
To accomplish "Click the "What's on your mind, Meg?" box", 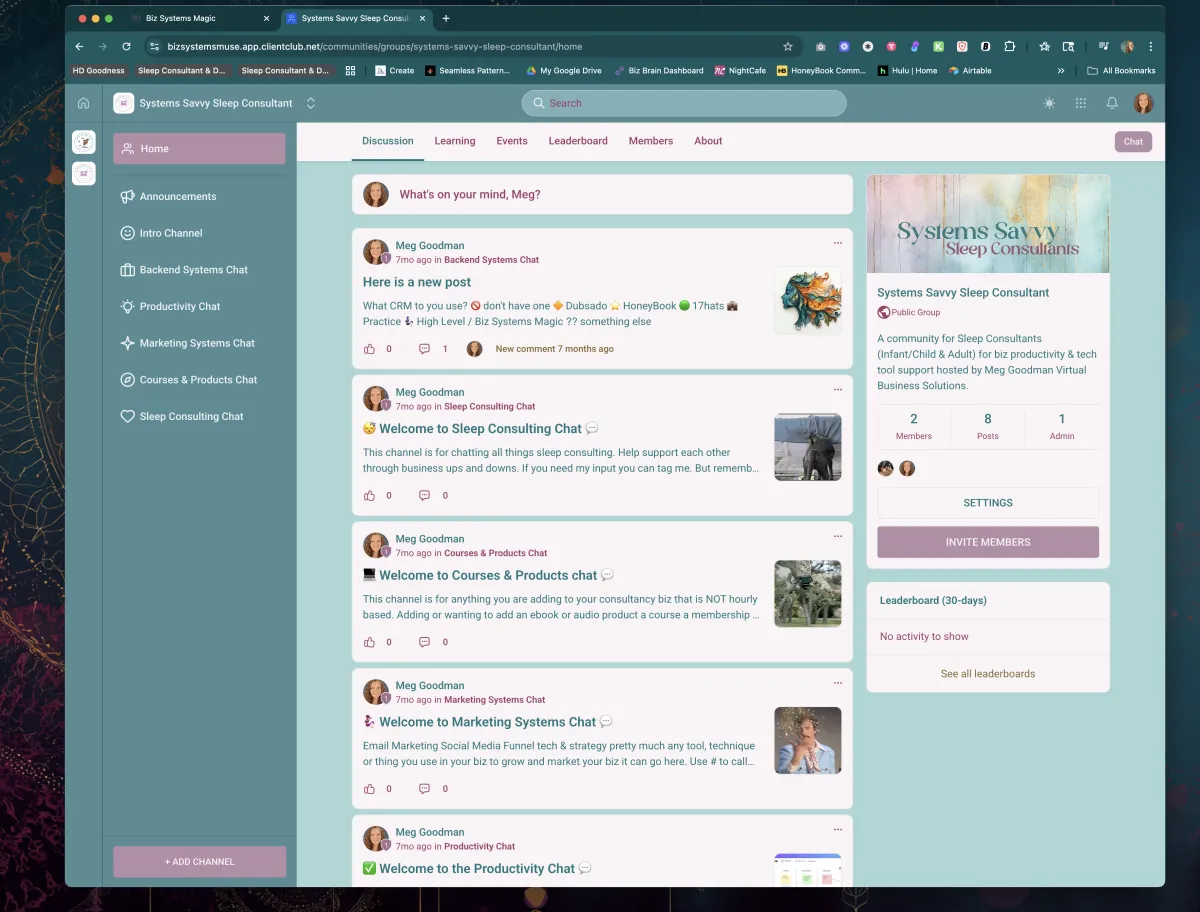I will (x=602, y=195).
